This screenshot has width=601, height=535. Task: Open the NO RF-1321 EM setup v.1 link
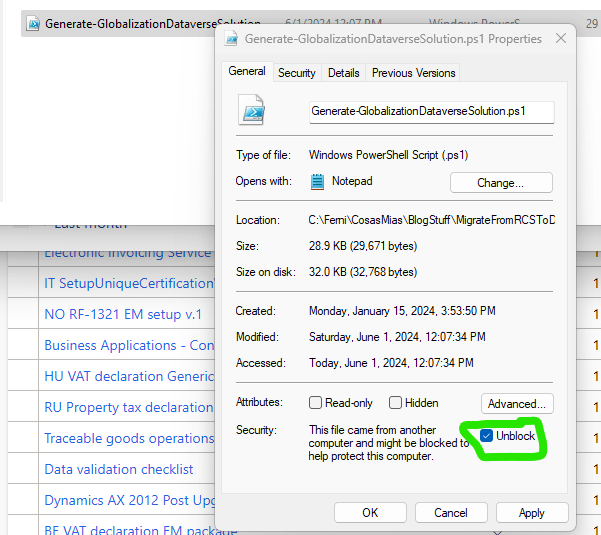point(122,314)
